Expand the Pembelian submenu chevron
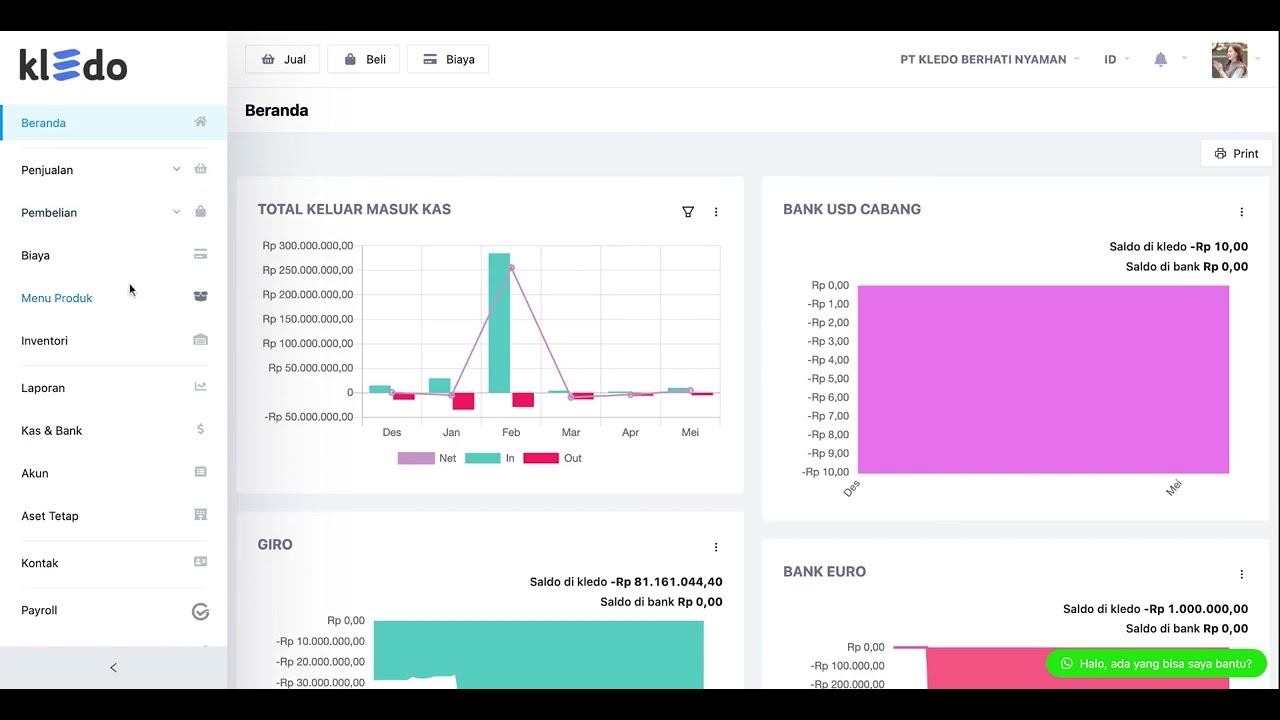 [x=176, y=212]
